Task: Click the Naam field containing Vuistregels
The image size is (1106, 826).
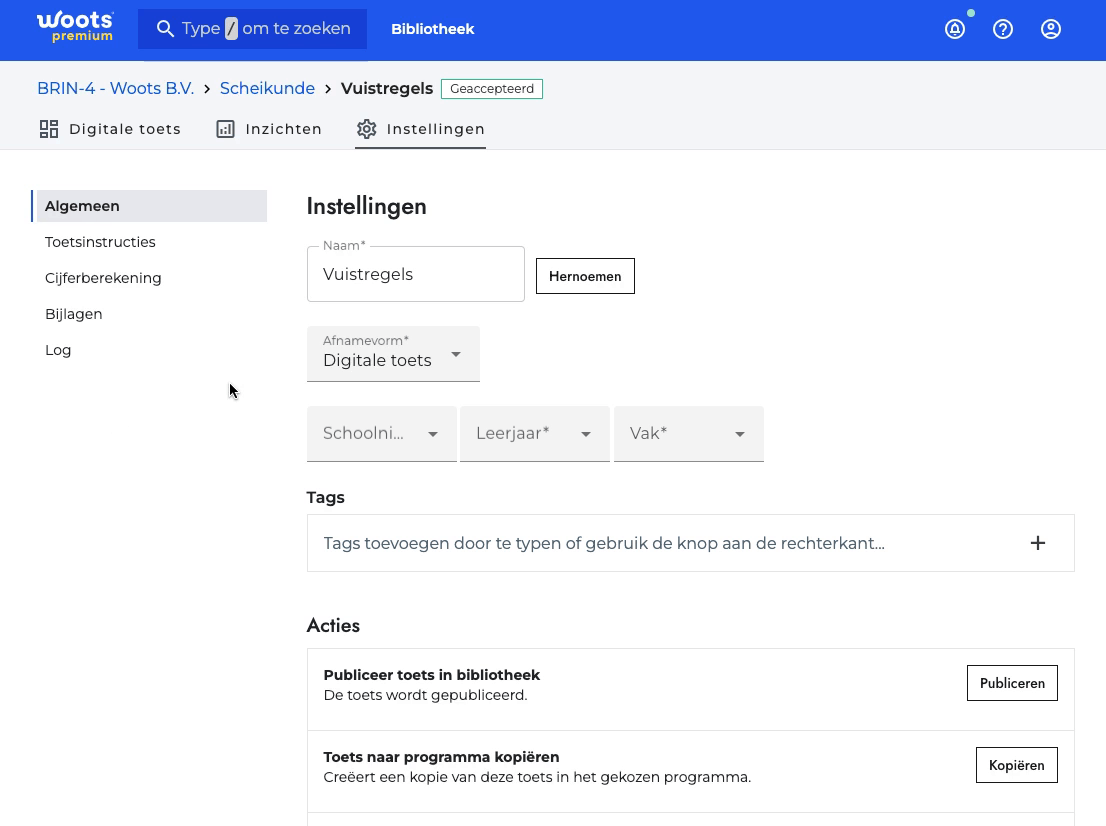Action: [415, 274]
